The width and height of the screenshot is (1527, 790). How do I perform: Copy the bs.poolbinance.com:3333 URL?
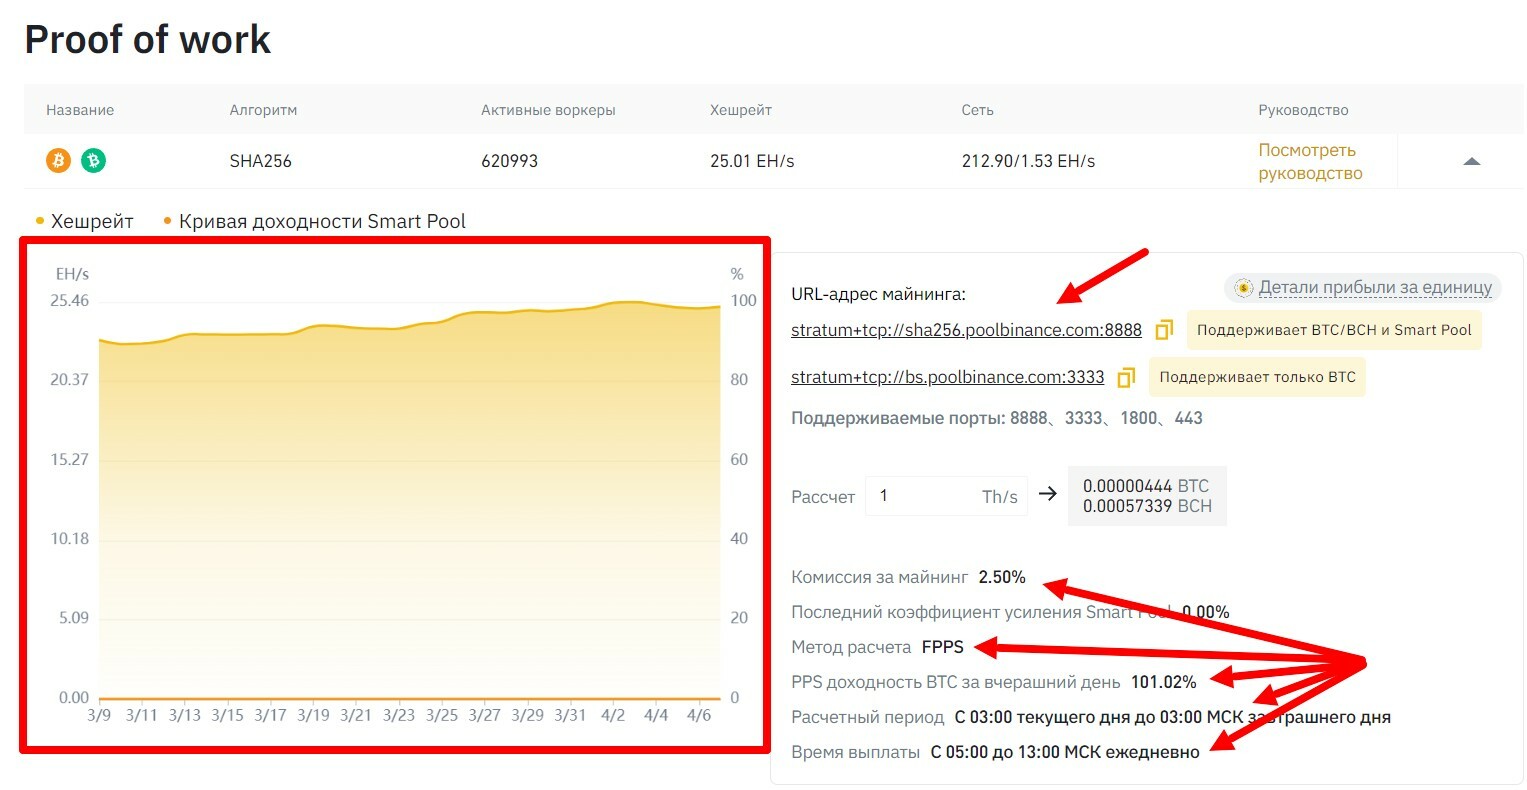coord(1126,378)
